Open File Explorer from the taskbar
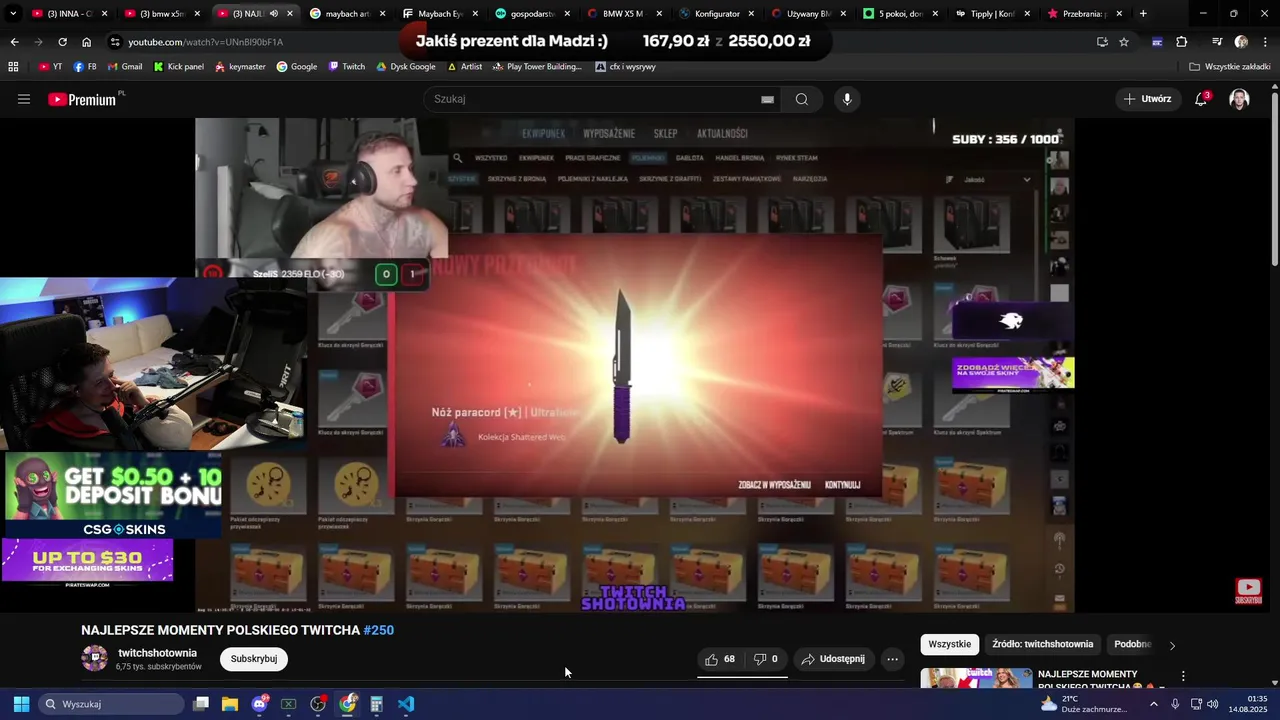Viewport: 1280px width, 720px height. 230,704
